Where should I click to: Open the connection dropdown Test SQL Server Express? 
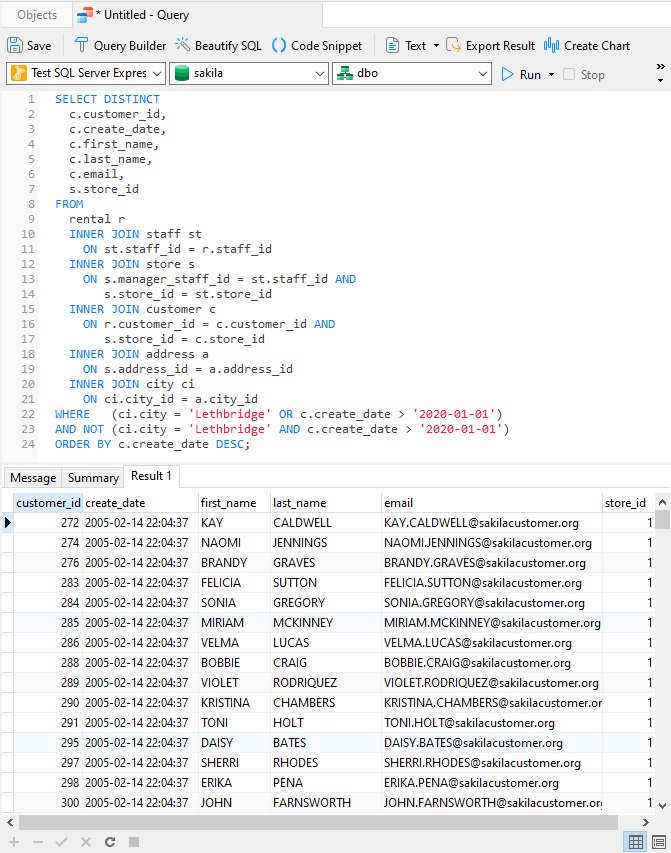tap(86, 74)
